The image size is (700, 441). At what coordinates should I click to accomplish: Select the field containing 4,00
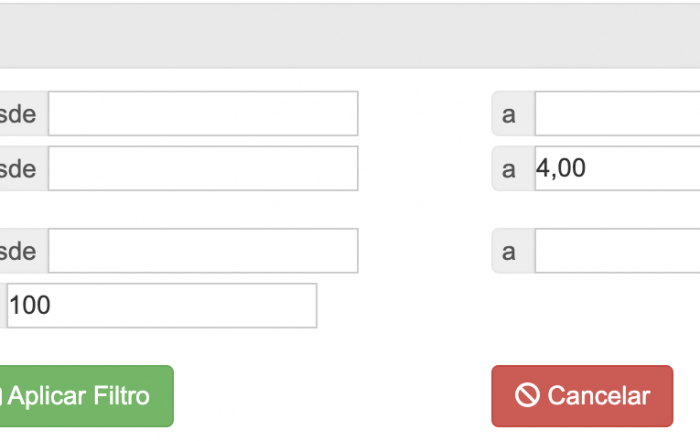(617, 169)
